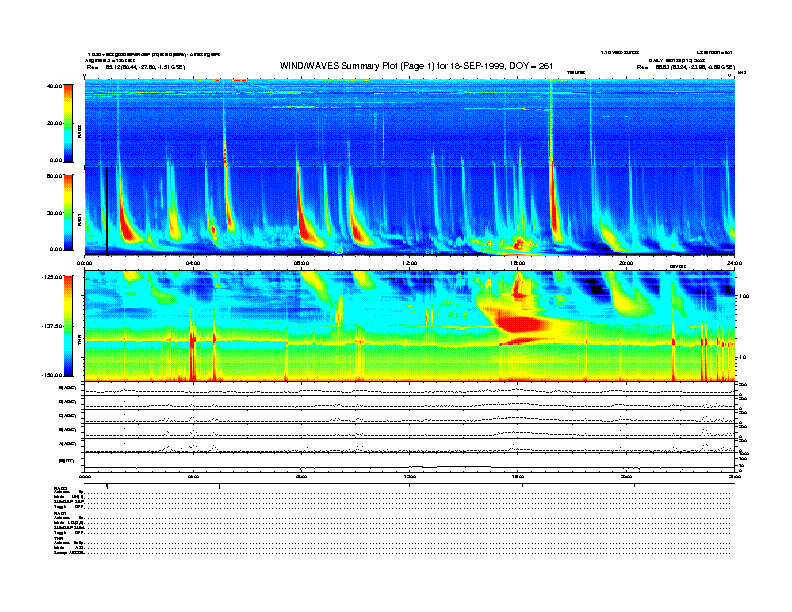792x612 pixels.
Task: Click the 24:00 tick below RAD1 spectrogram
Action: 734,263
